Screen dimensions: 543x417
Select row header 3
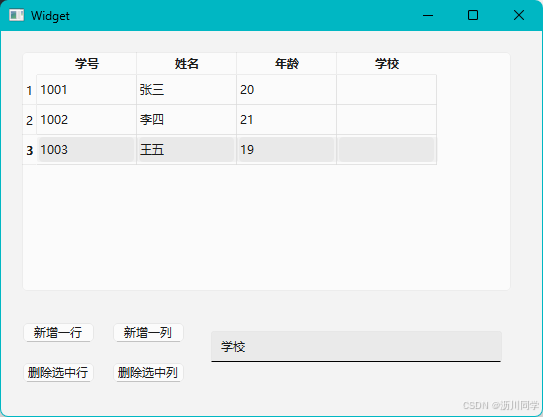[x=29, y=150]
